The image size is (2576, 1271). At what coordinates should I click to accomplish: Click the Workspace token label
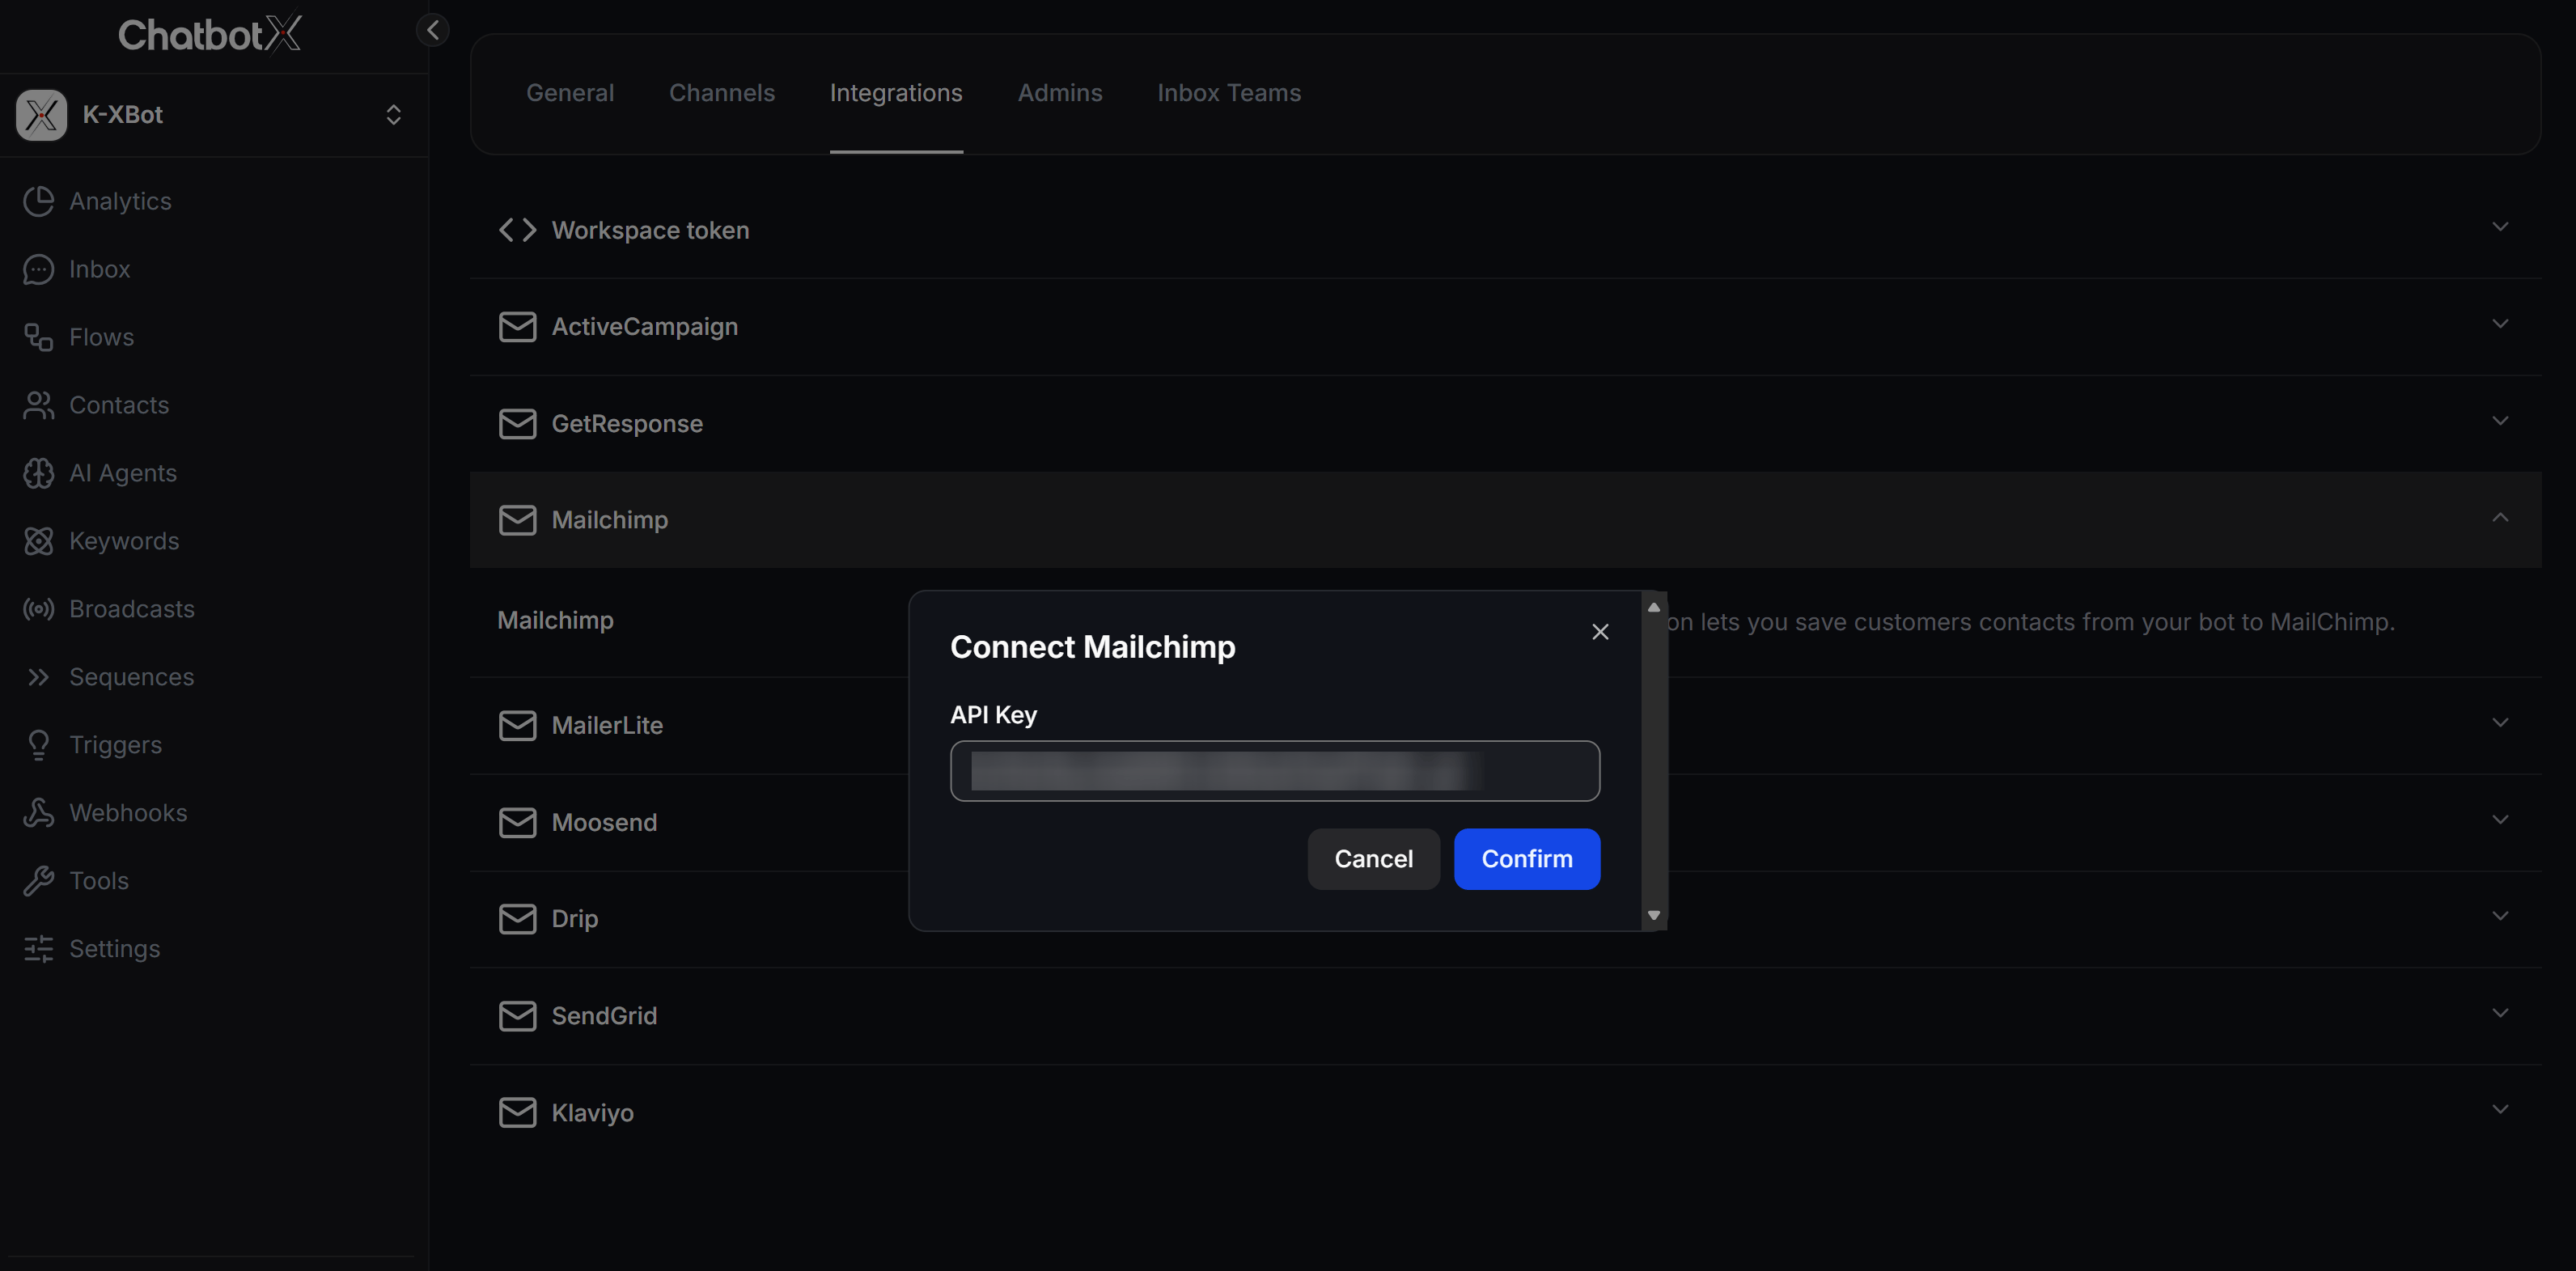tap(650, 230)
